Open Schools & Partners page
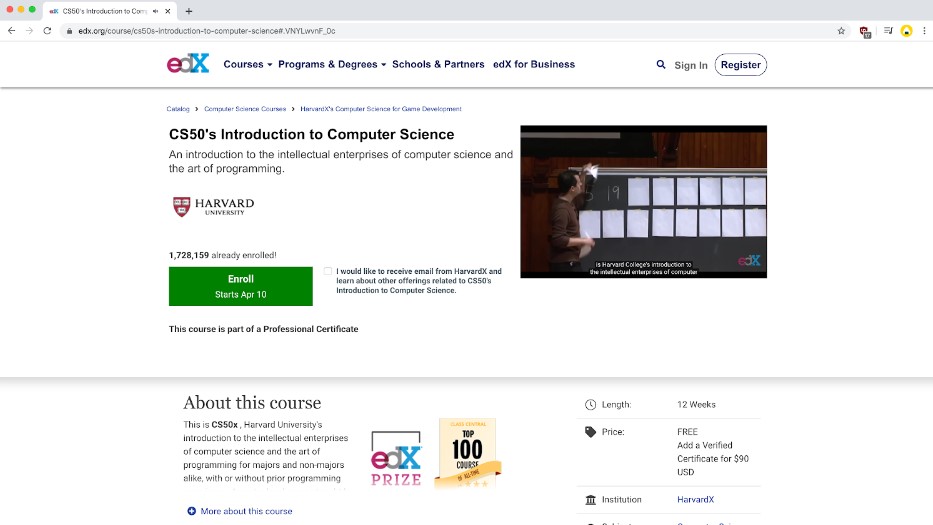933x525 pixels. pos(438,64)
